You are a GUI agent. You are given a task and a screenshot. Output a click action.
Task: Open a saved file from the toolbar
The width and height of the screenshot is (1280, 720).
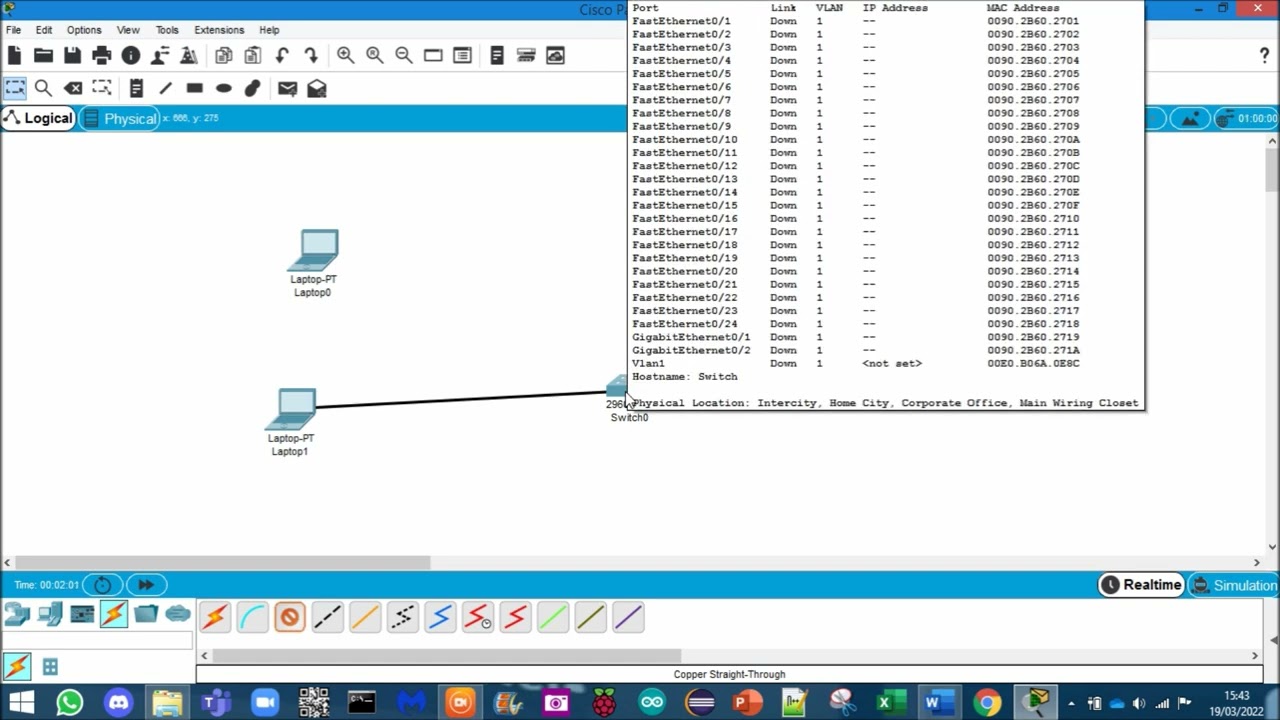tap(43, 56)
